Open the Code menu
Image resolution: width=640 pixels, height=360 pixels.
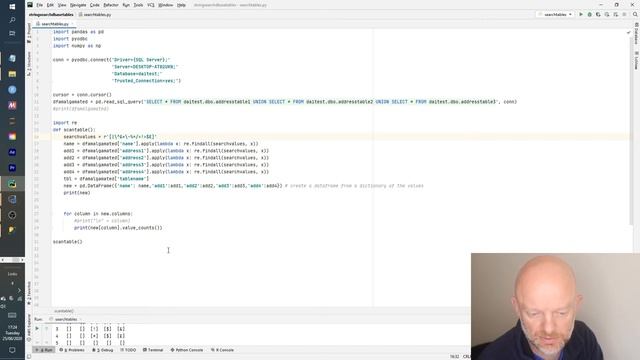tap(95, 5)
